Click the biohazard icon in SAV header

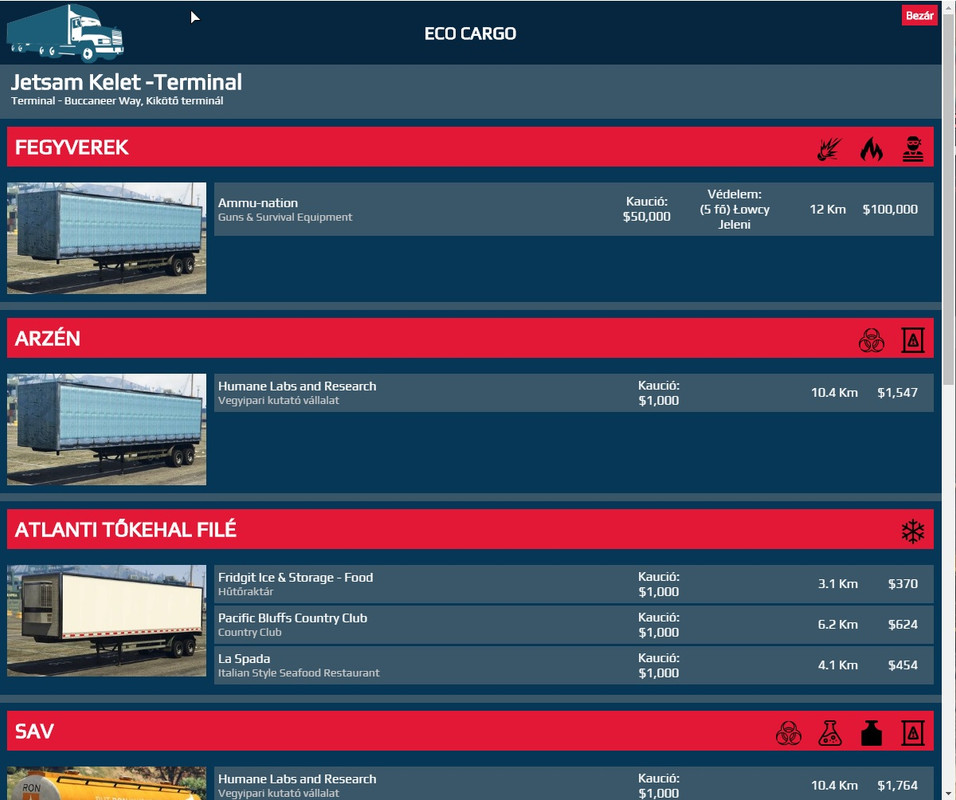coord(788,733)
